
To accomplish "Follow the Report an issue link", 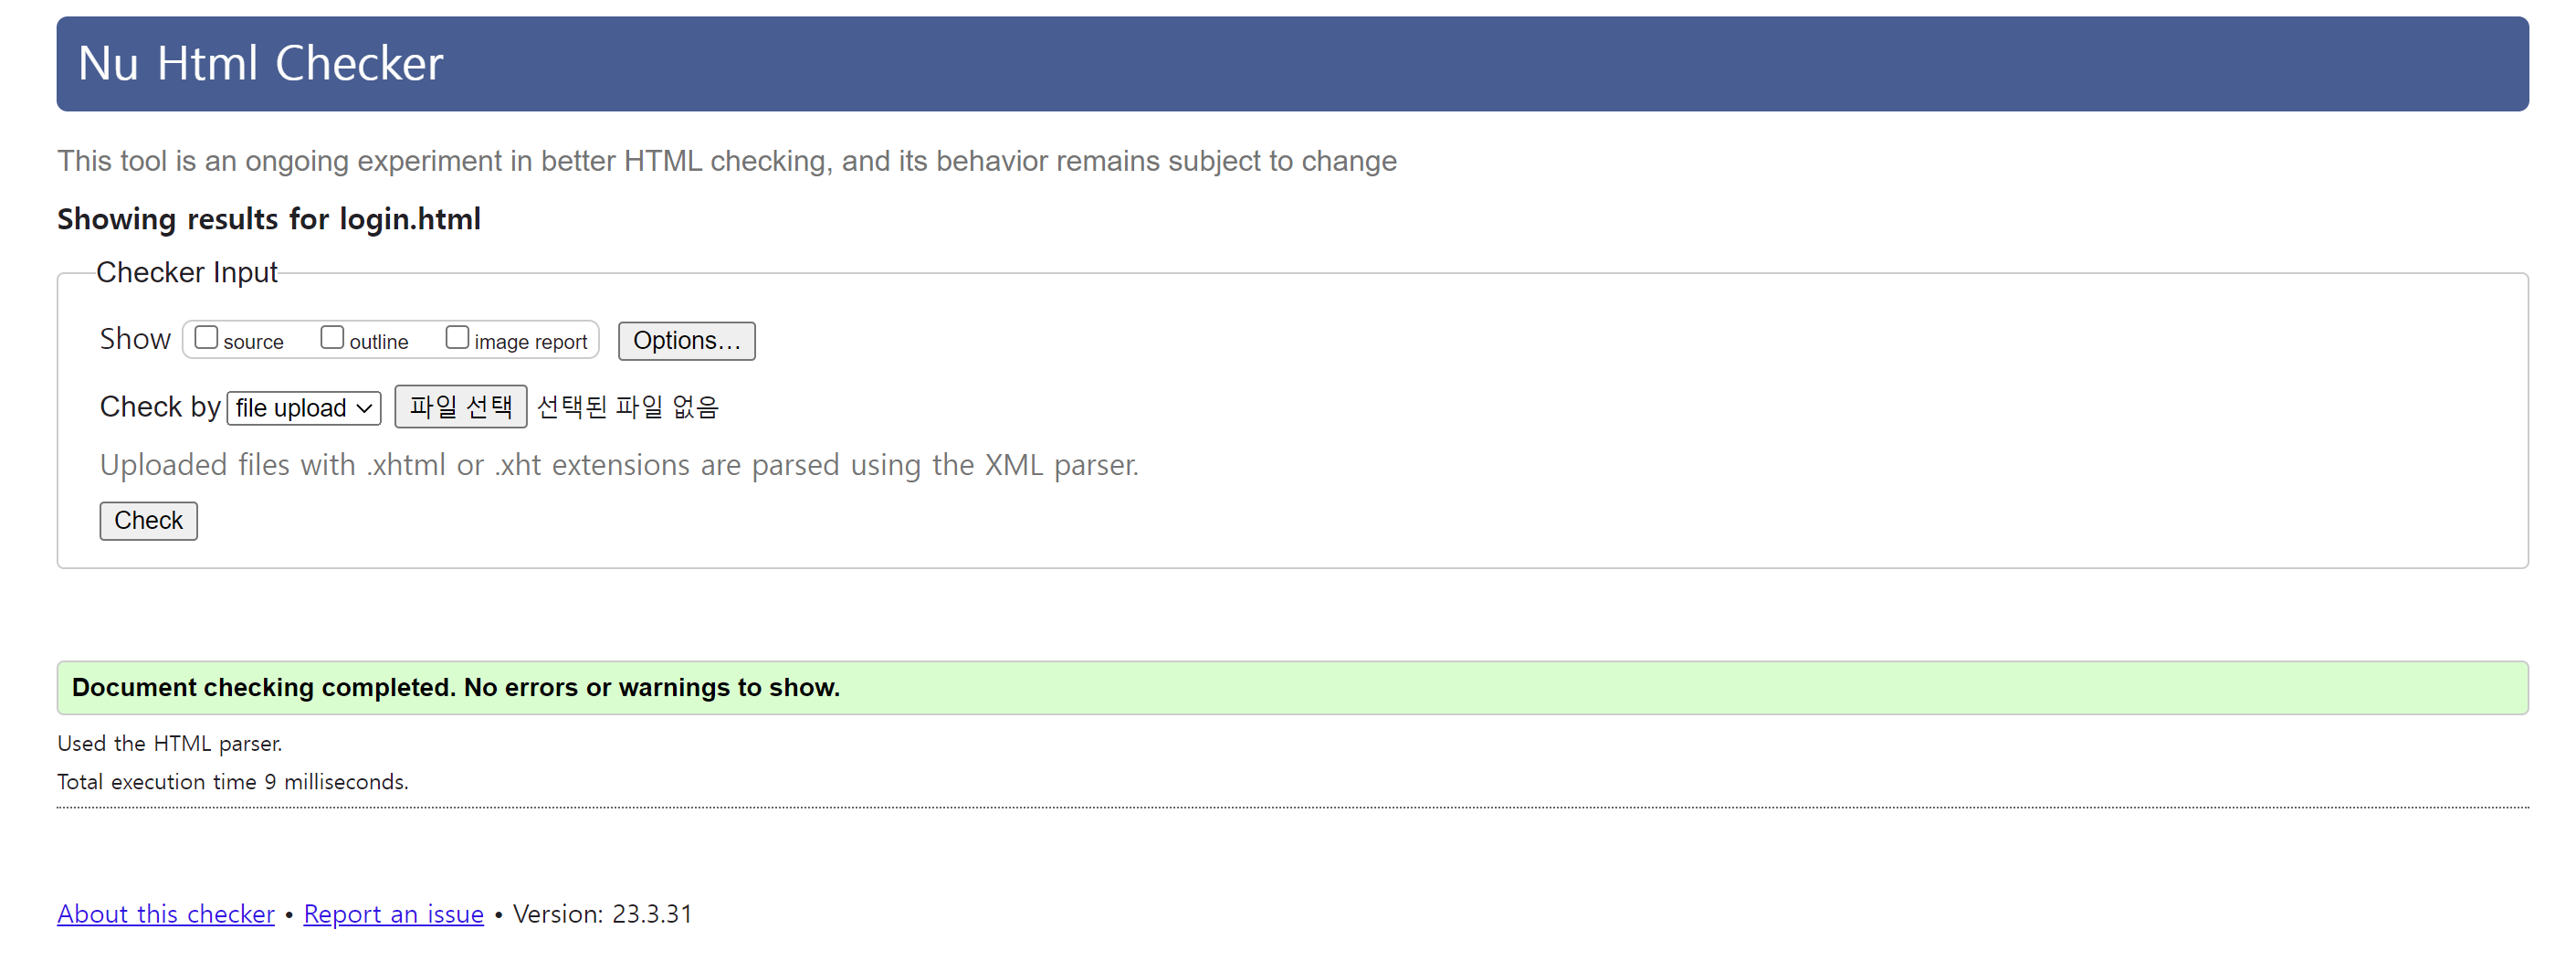I will 393,914.
